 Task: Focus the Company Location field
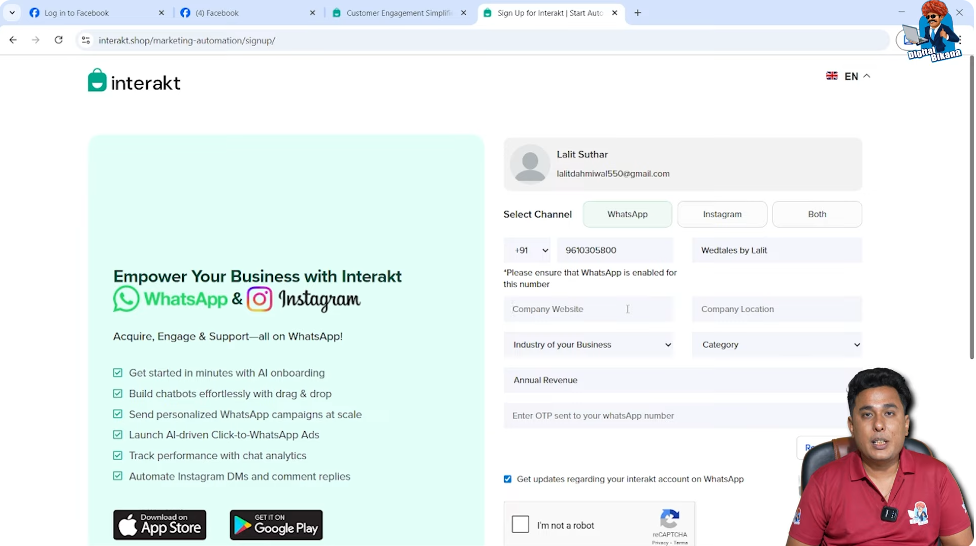point(777,309)
